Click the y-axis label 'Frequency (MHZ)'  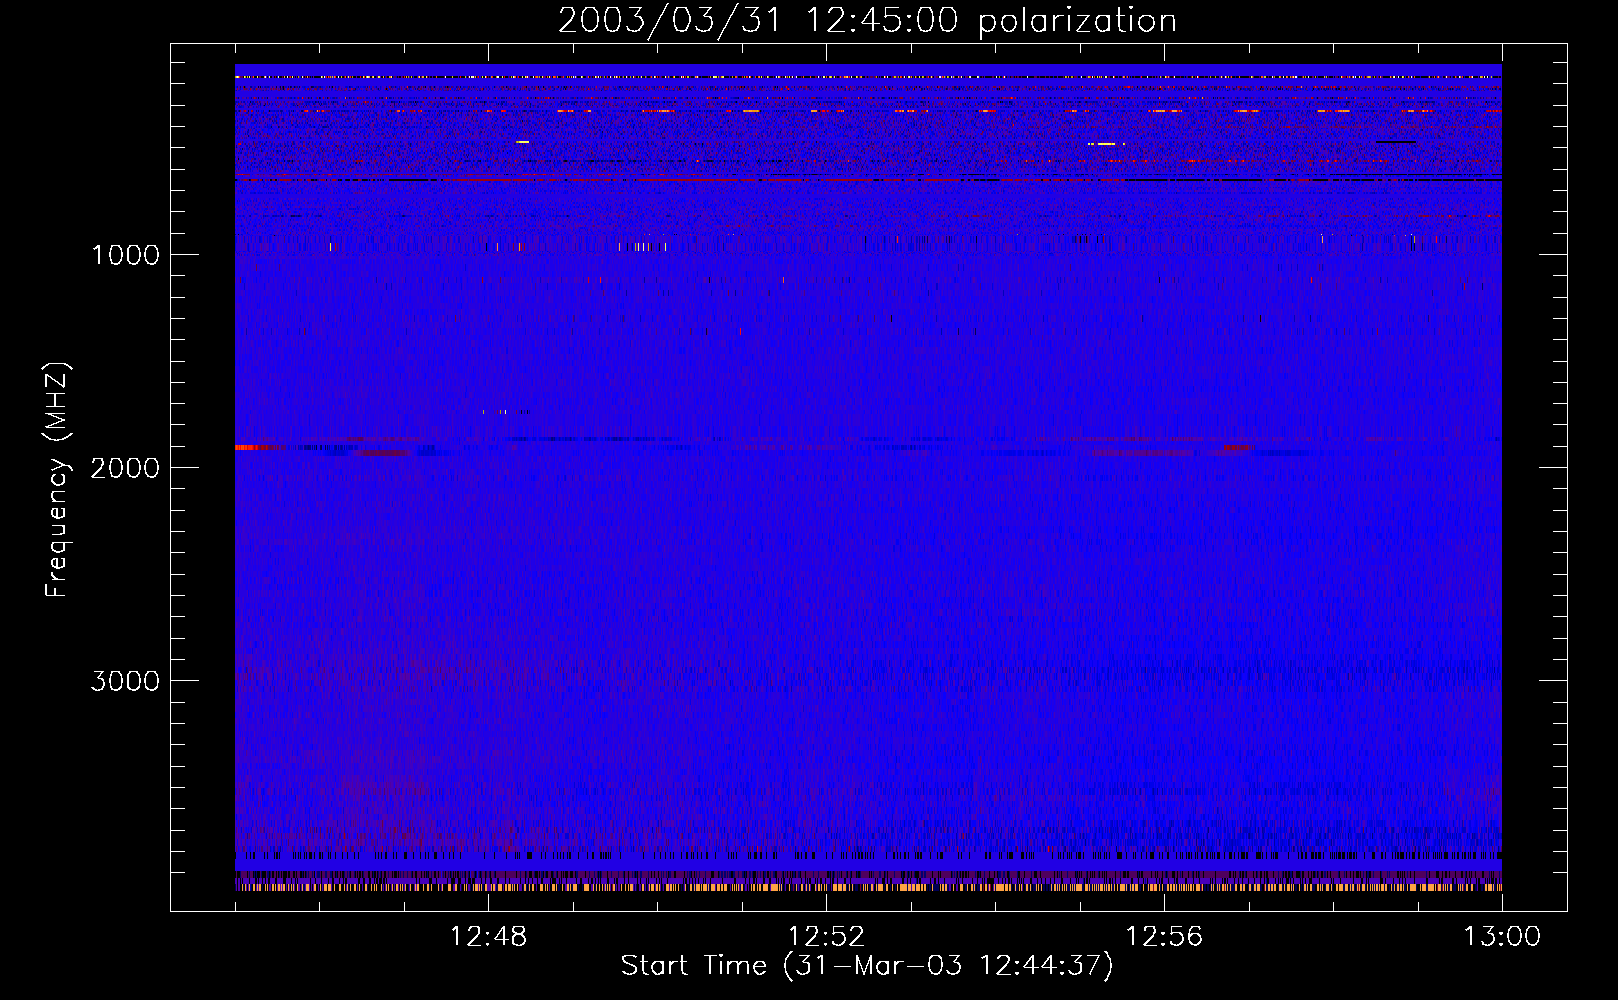coord(57,480)
